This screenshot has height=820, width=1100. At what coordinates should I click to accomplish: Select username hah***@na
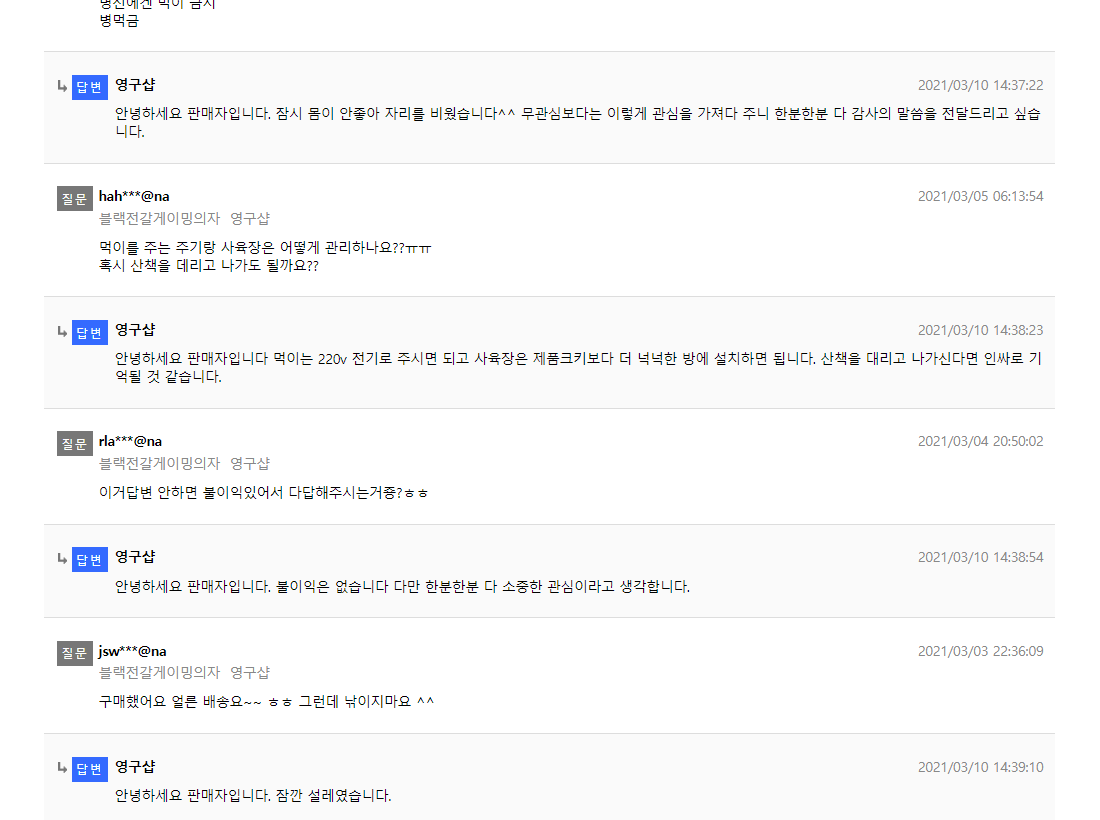(134, 196)
